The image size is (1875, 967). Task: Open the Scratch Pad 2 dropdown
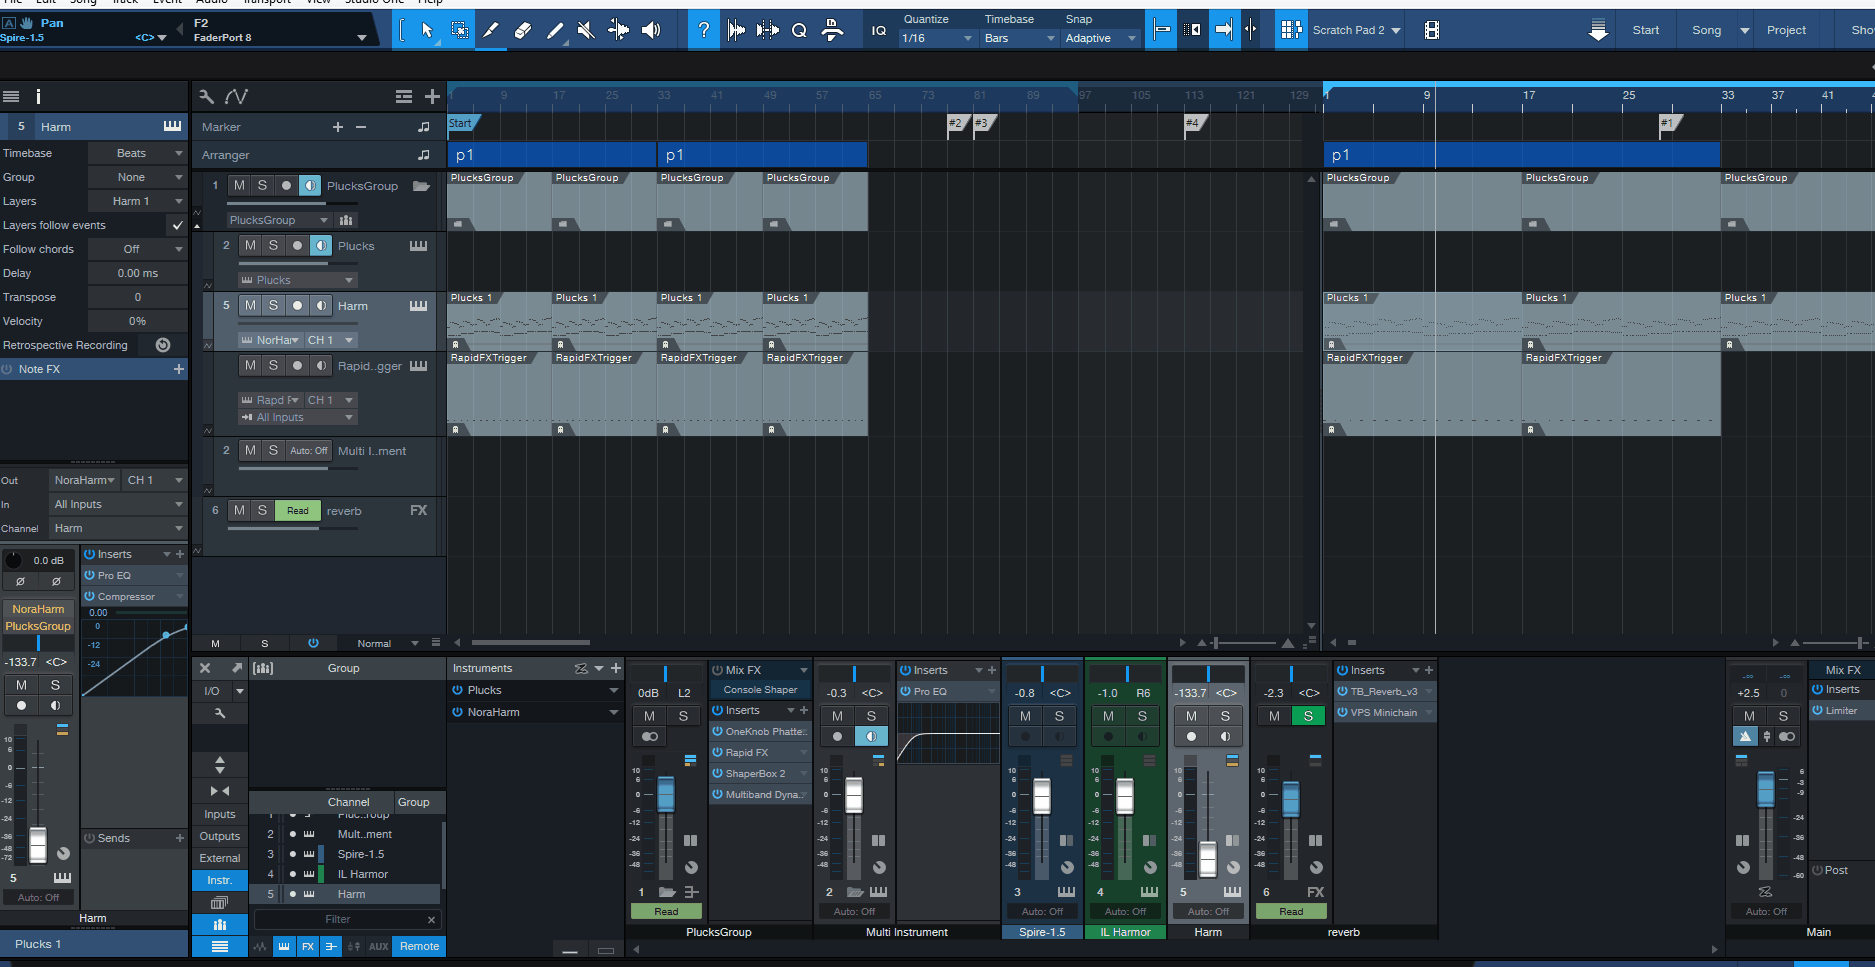click(x=1357, y=30)
